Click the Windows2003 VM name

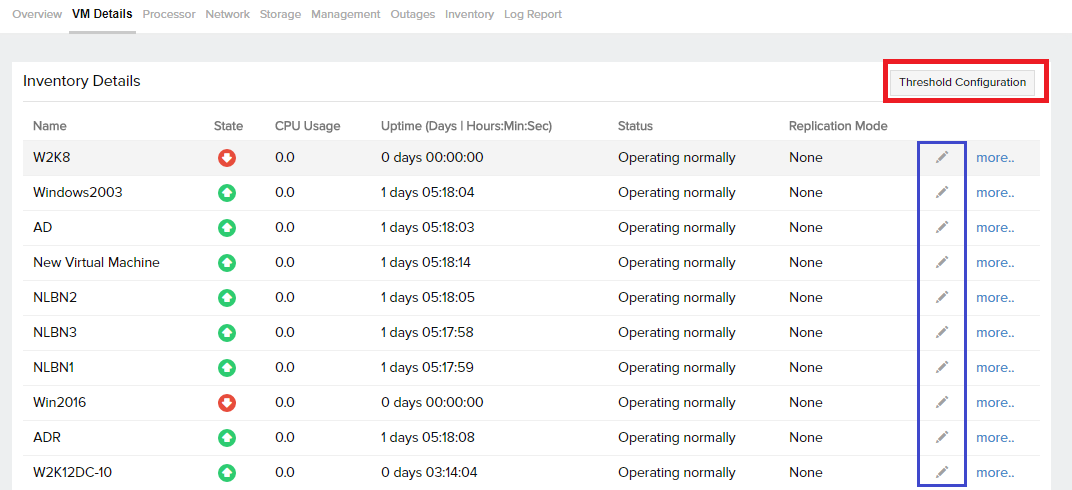pos(78,193)
